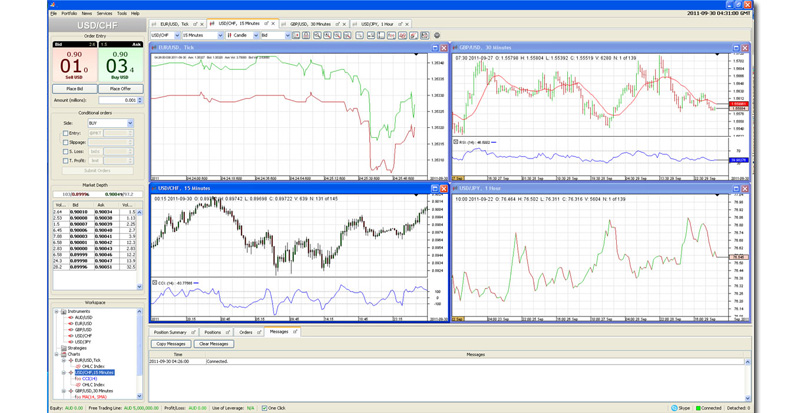Collapse the Charts tree node
The width and height of the screenshot is (800, 413).
tap(57, 354)
